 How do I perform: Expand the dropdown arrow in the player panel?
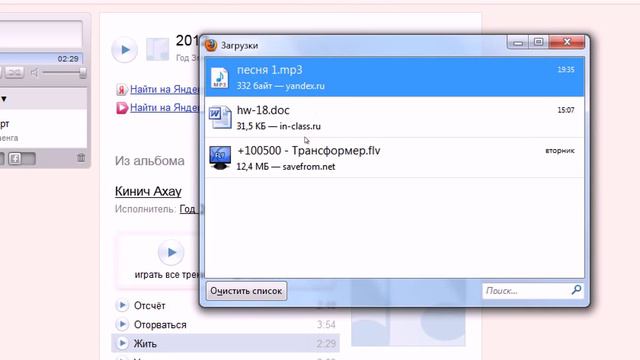4,99
